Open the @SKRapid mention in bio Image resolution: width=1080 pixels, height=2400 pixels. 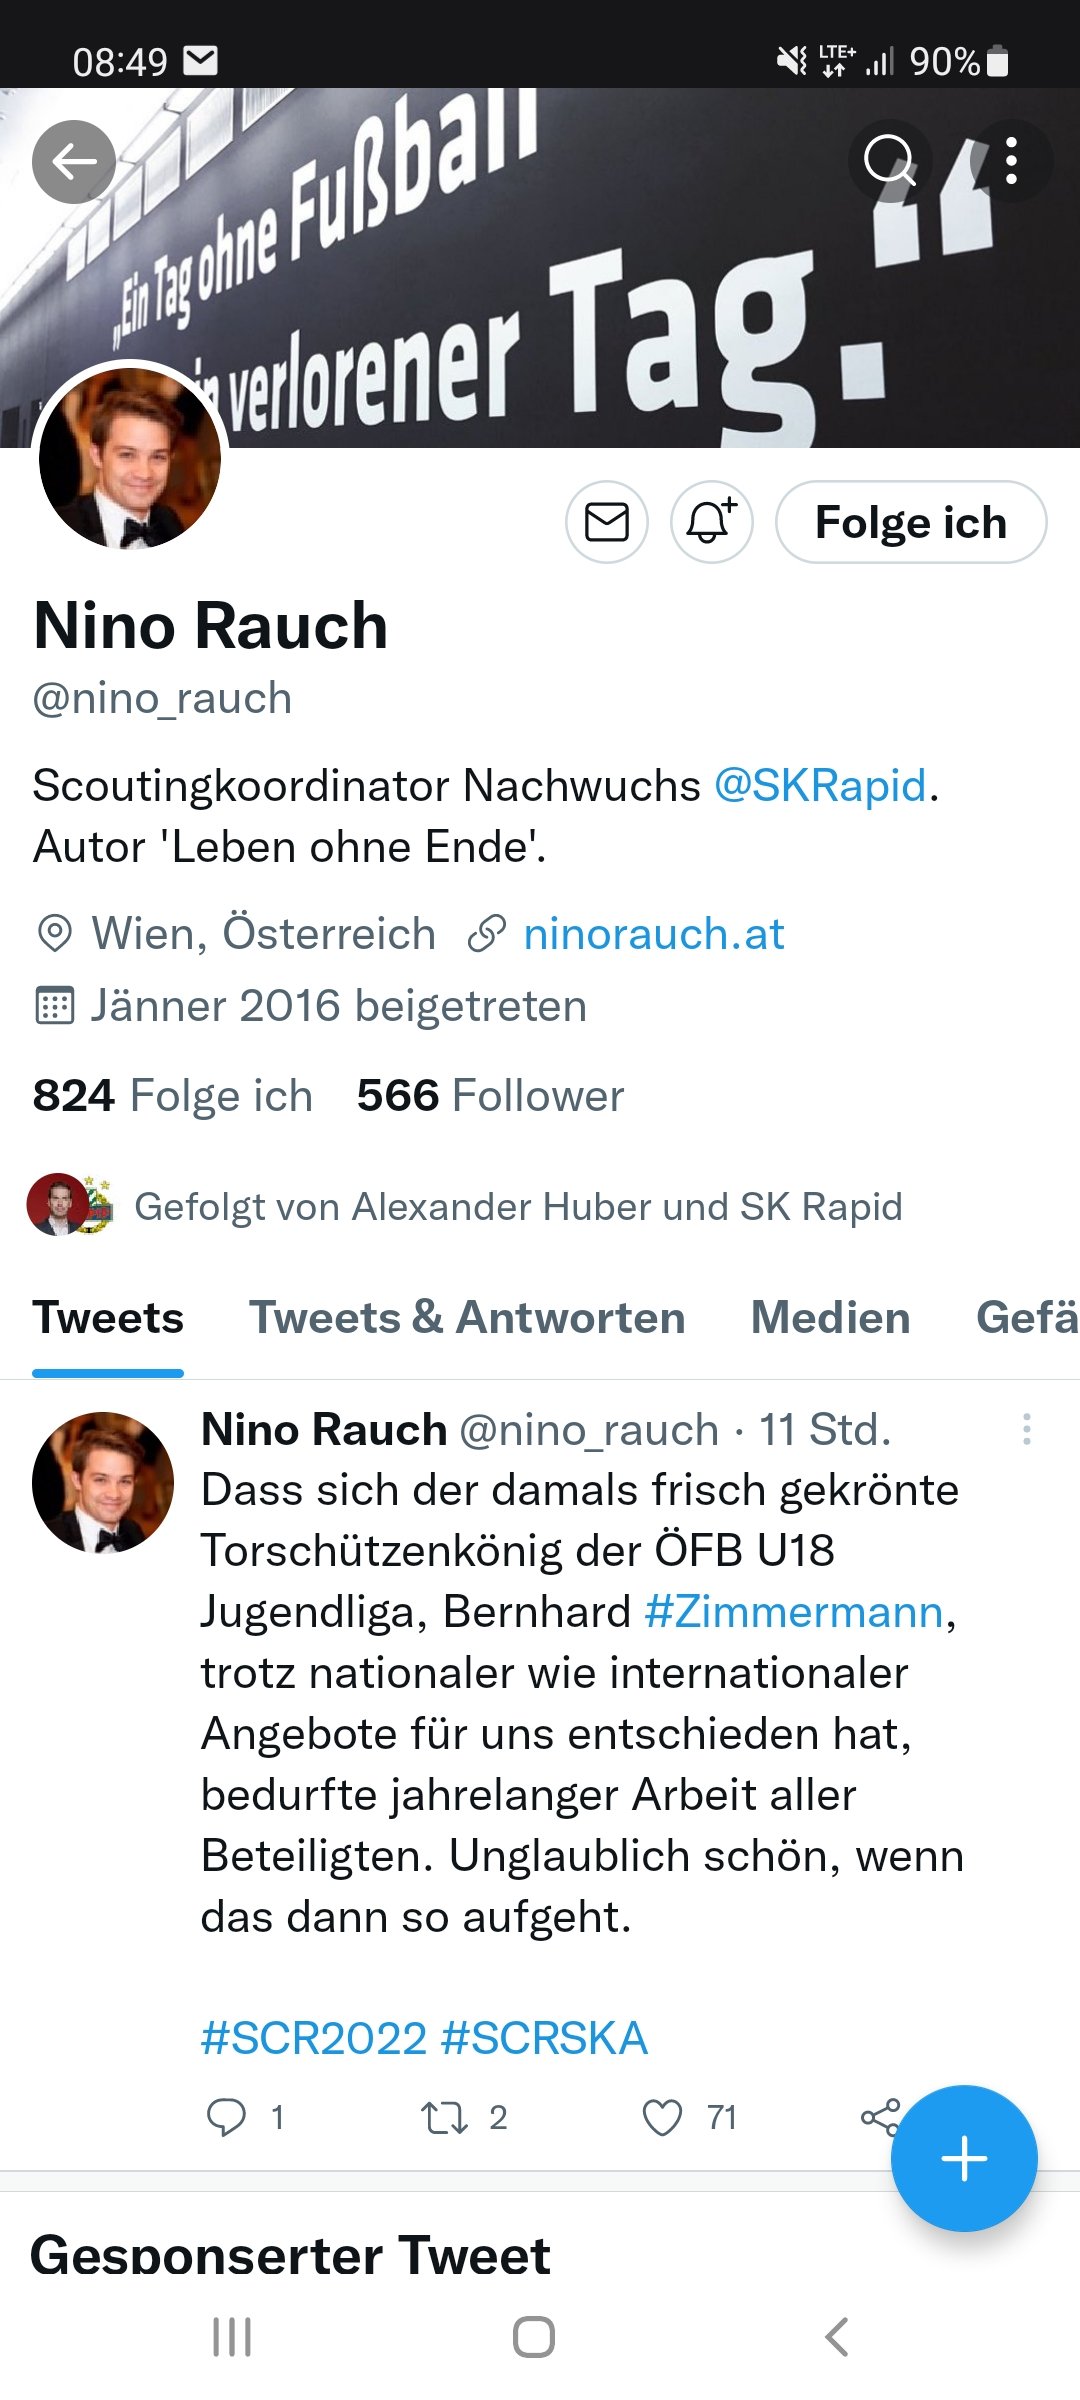(821, 786)
